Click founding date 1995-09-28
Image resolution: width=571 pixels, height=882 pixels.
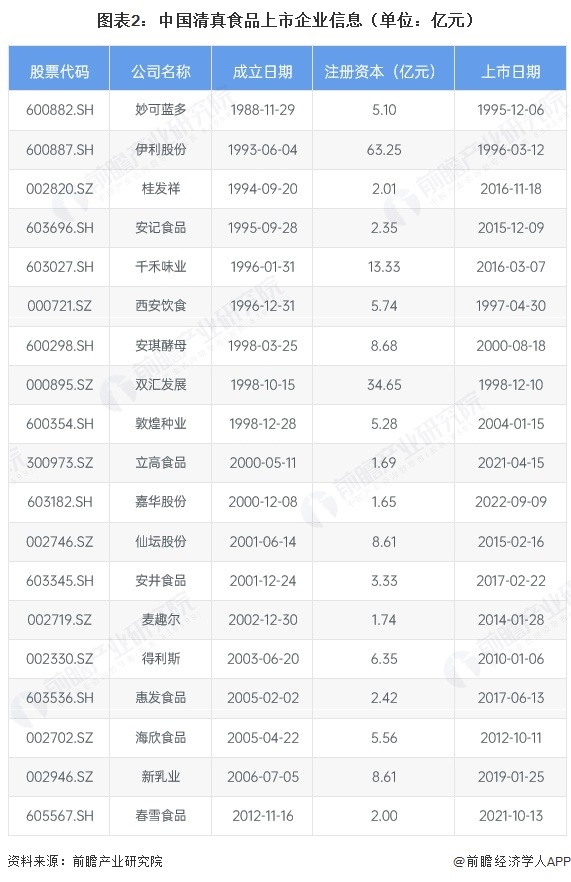tap(263, 228)
